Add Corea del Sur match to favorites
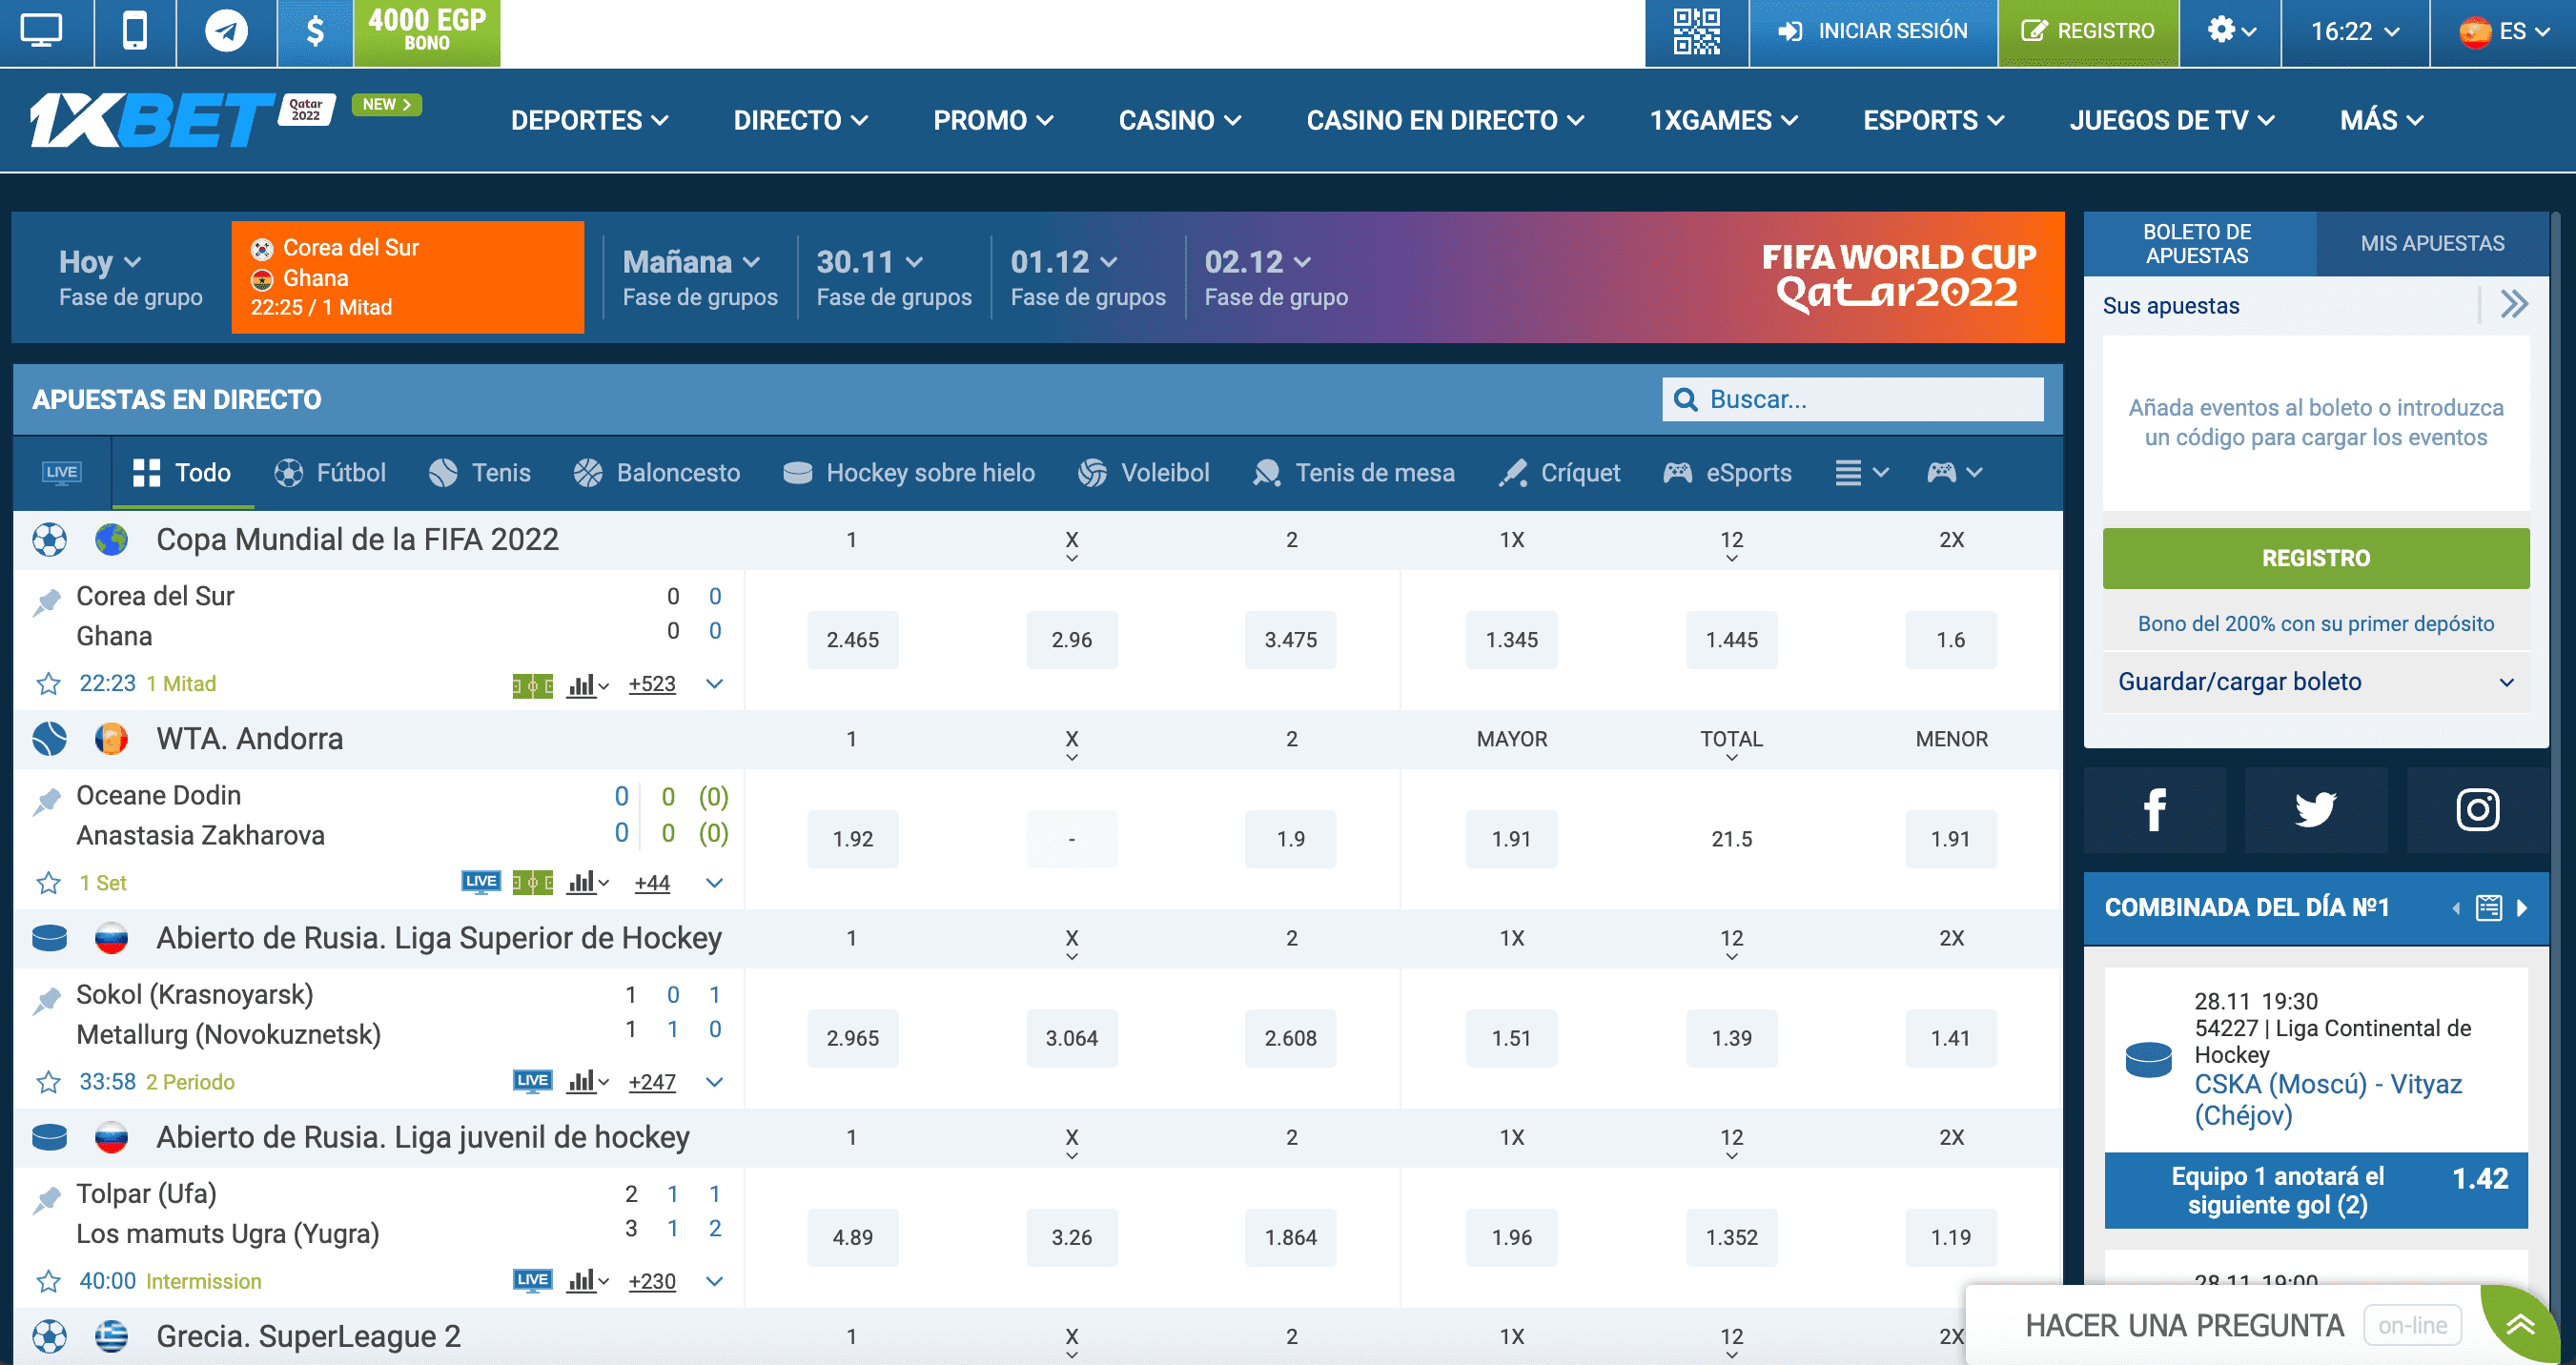This screenshot has height=1365, width=2576. coord(48,684)
